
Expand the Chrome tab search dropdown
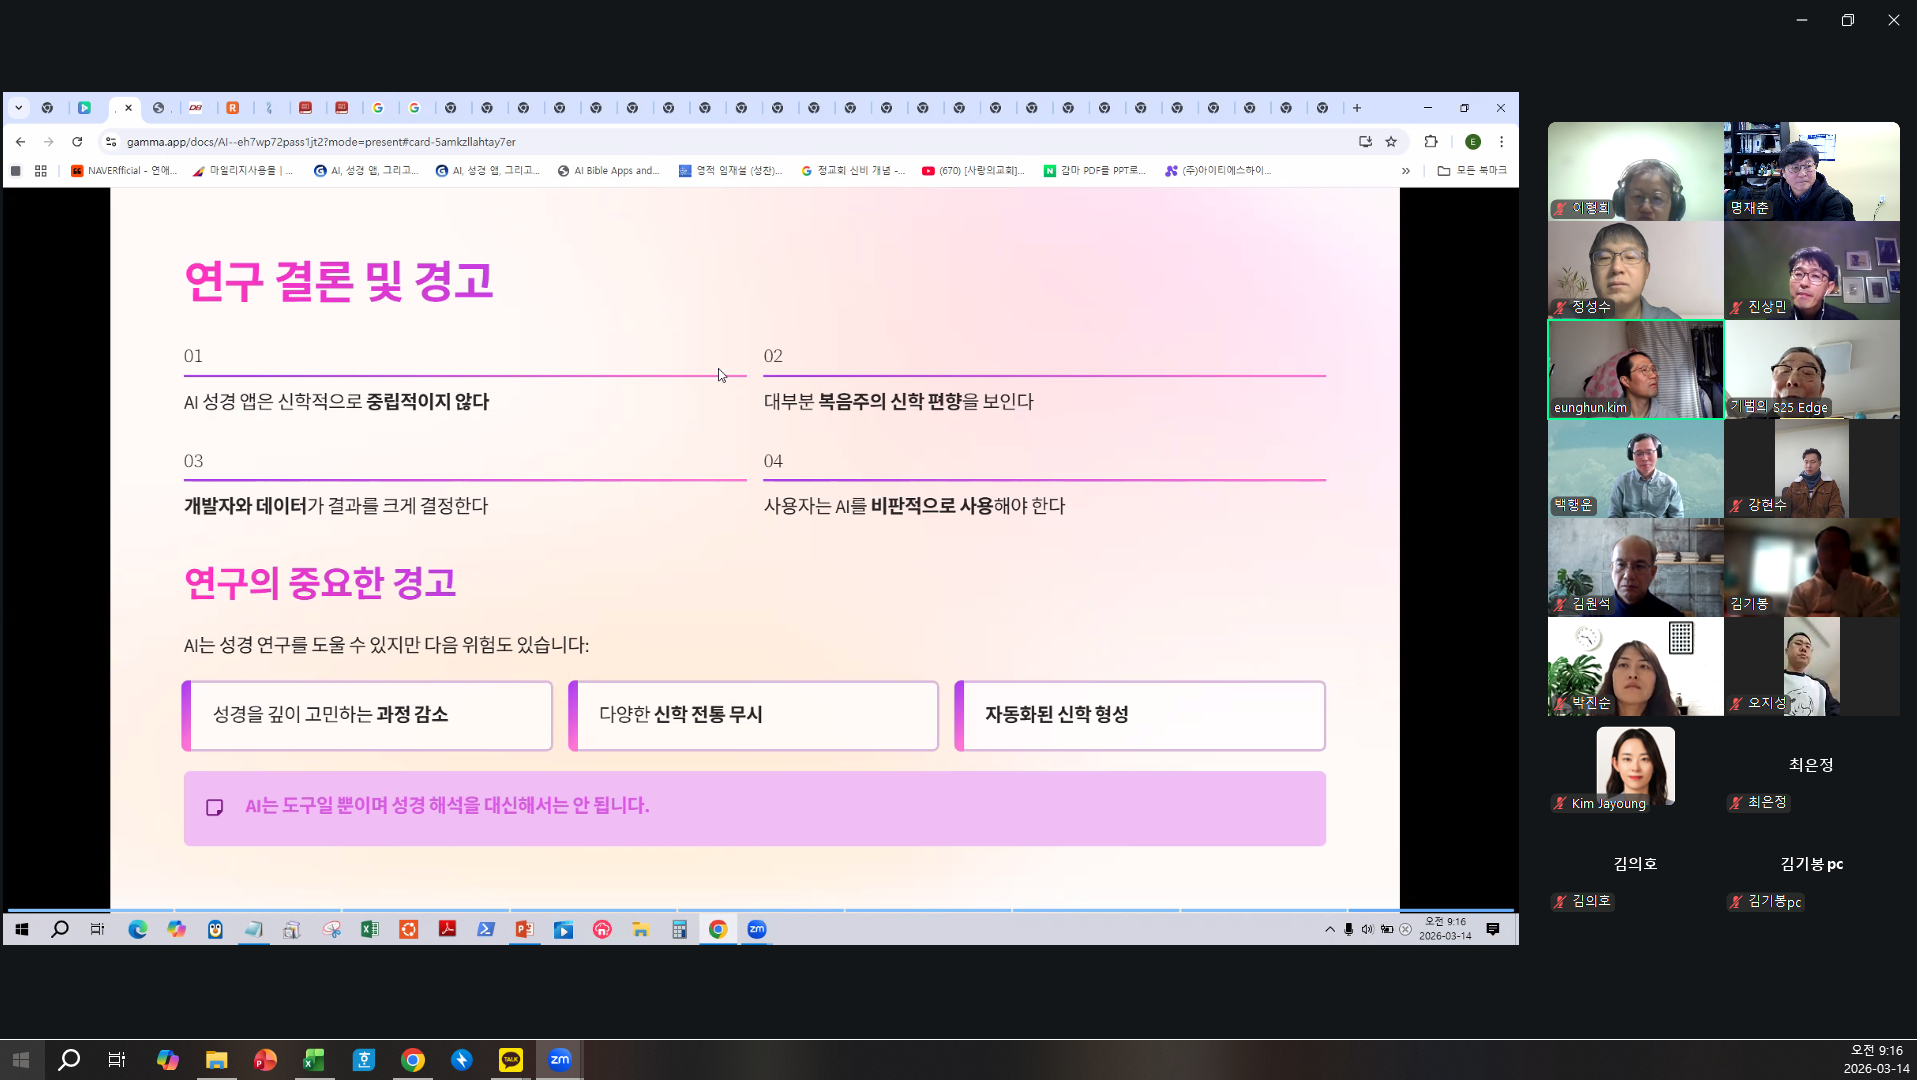19,108
